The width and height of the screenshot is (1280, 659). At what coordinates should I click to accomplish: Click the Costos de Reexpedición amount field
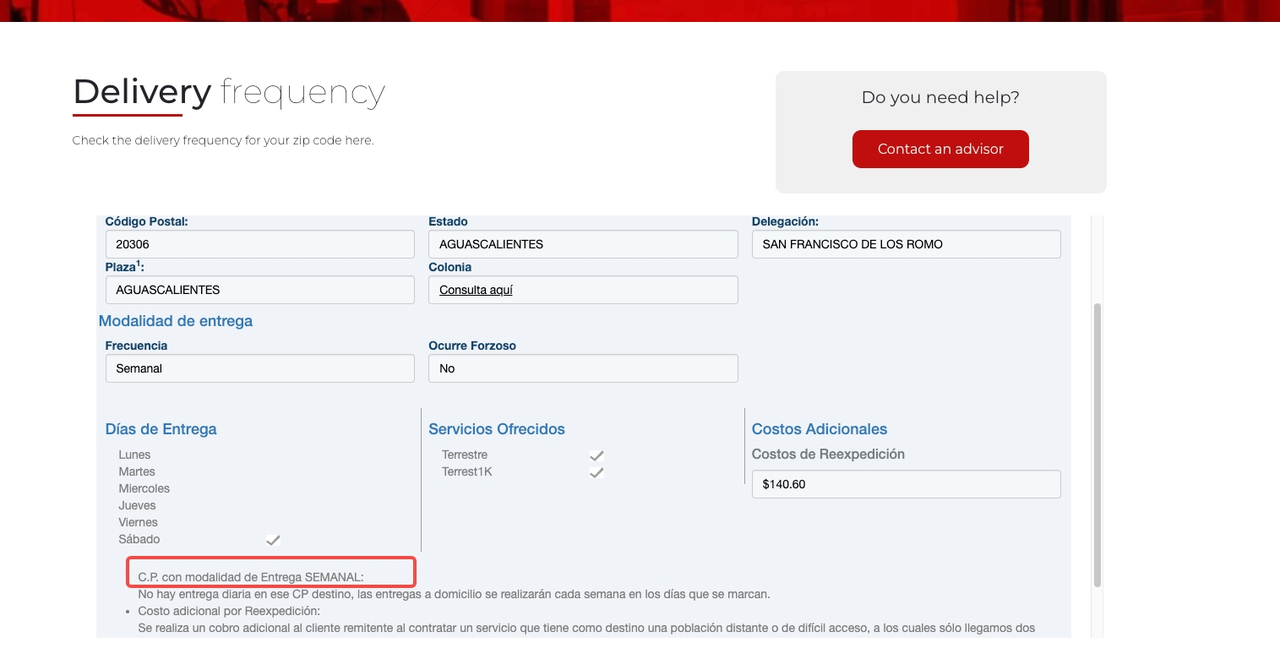point(905,484)
